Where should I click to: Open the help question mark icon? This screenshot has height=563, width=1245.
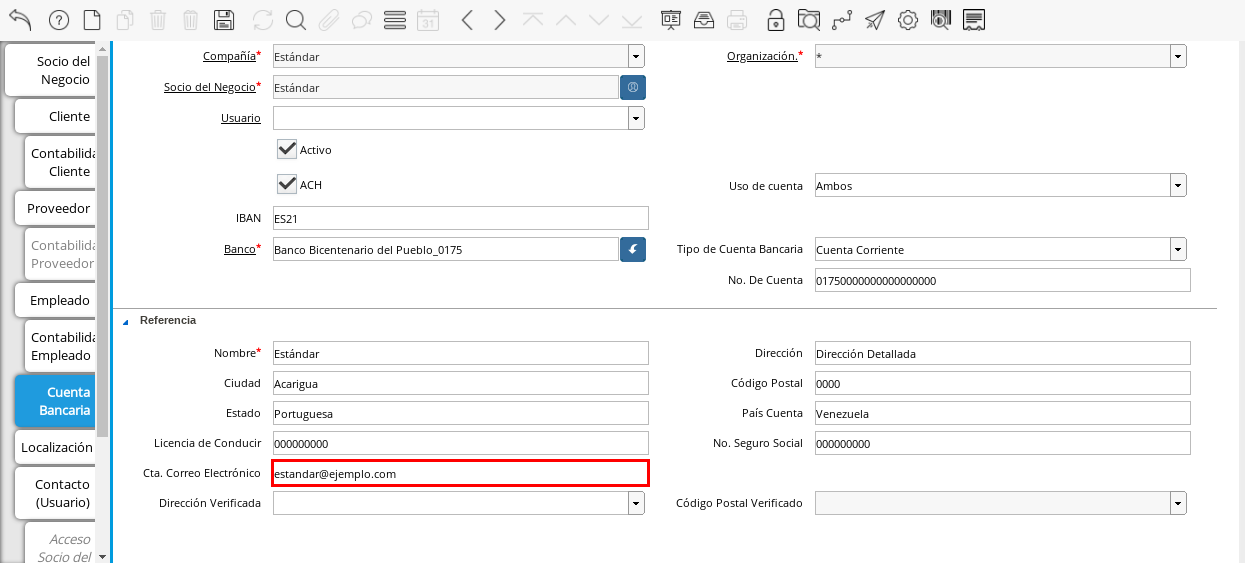click(x=59, y=20)
